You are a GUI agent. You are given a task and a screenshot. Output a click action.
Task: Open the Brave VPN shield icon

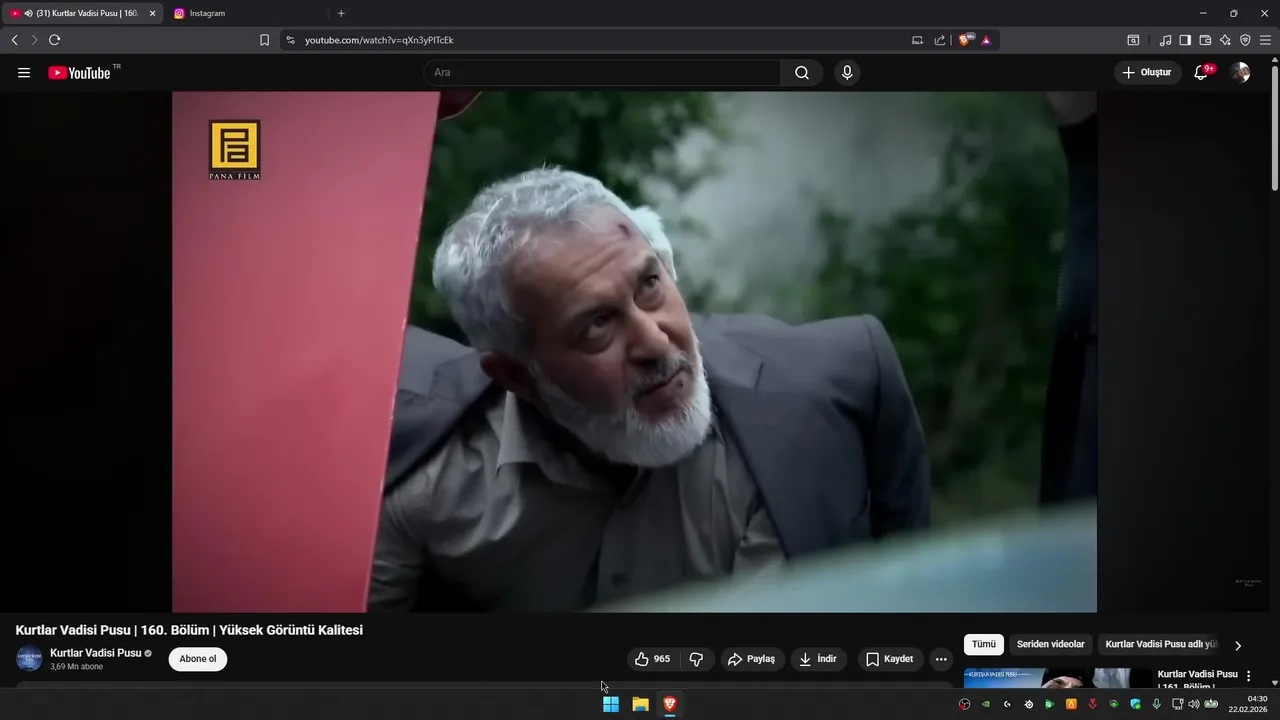(1245, 40)
